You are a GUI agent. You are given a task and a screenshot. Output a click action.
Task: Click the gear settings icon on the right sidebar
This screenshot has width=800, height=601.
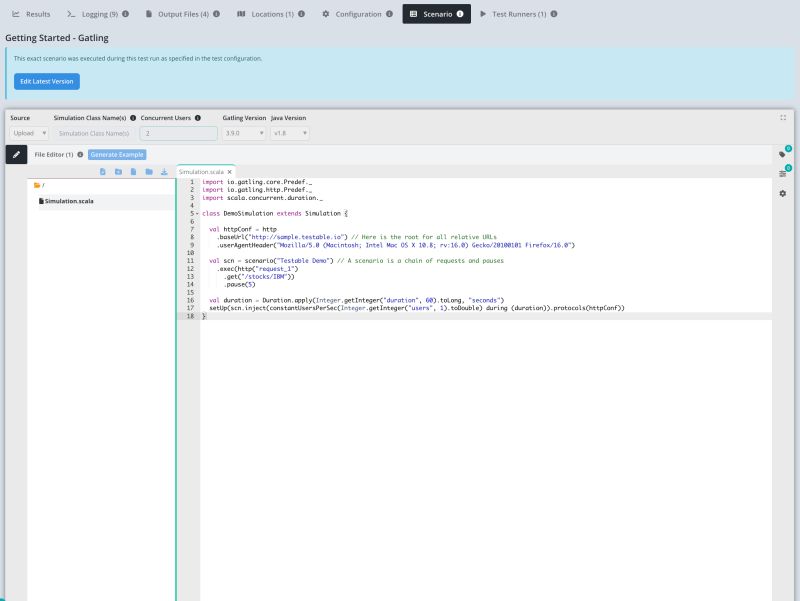pos(783,194)
